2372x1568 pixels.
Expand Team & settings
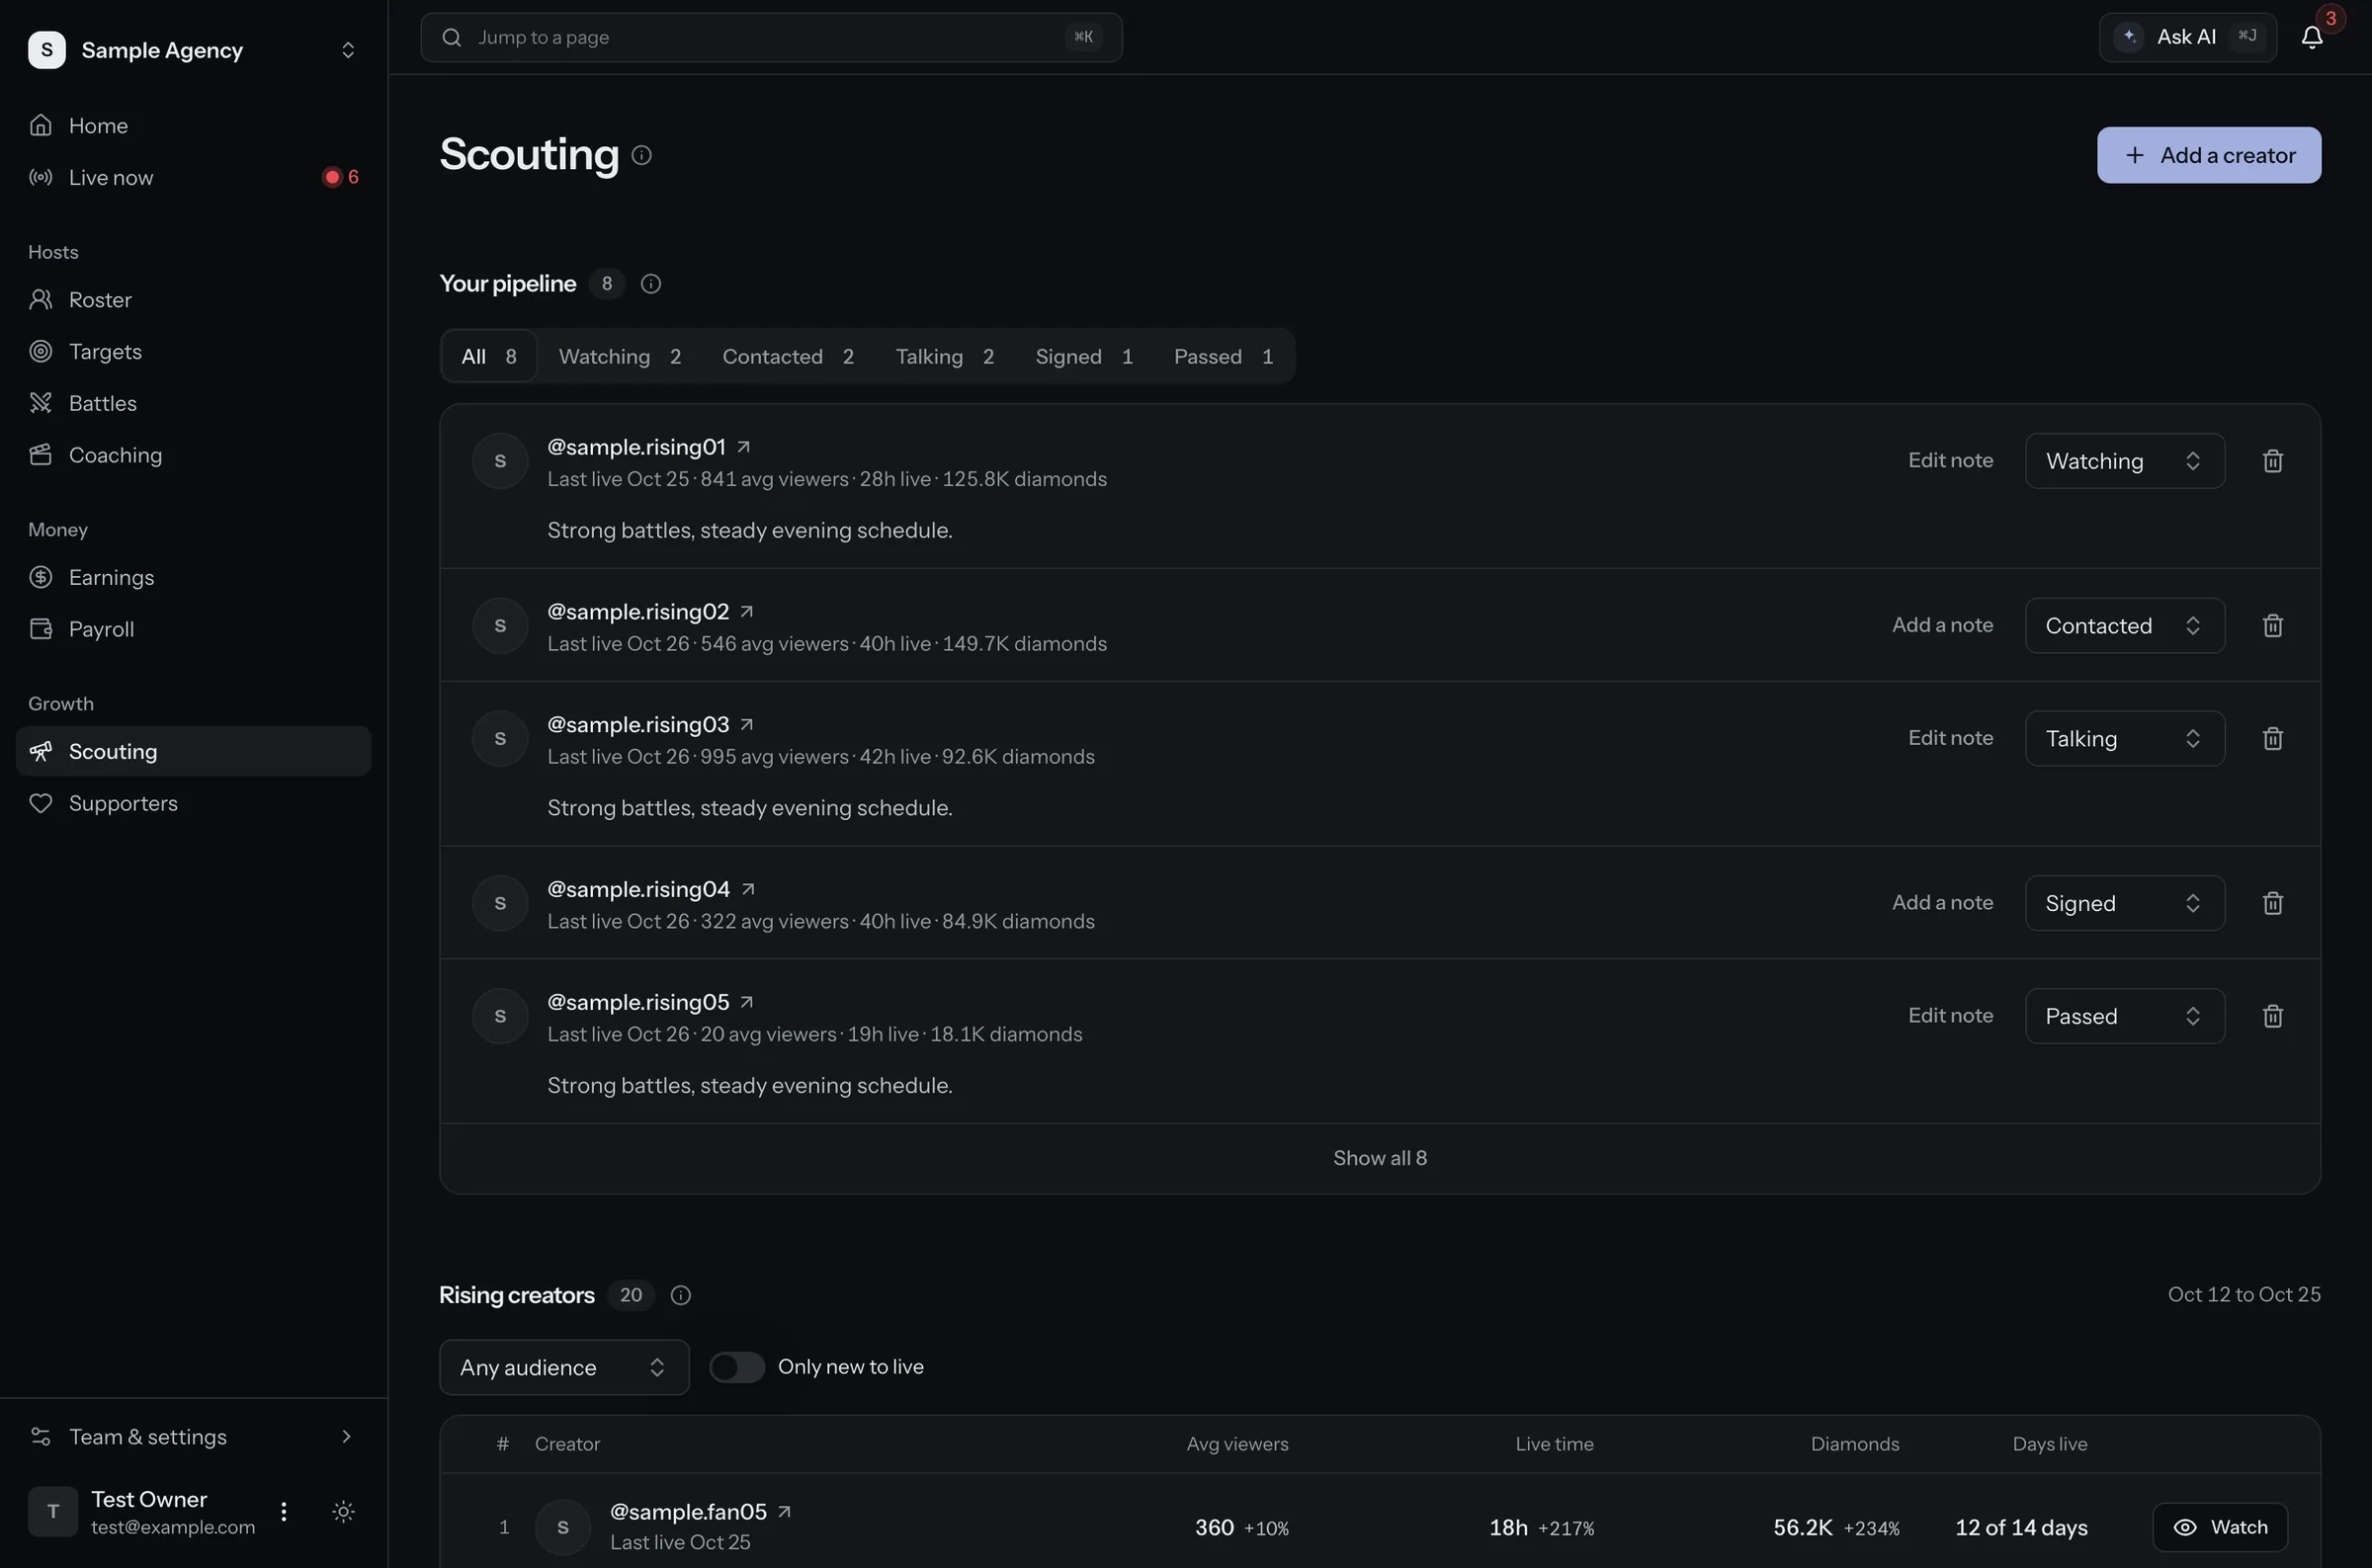point(194,1437)
